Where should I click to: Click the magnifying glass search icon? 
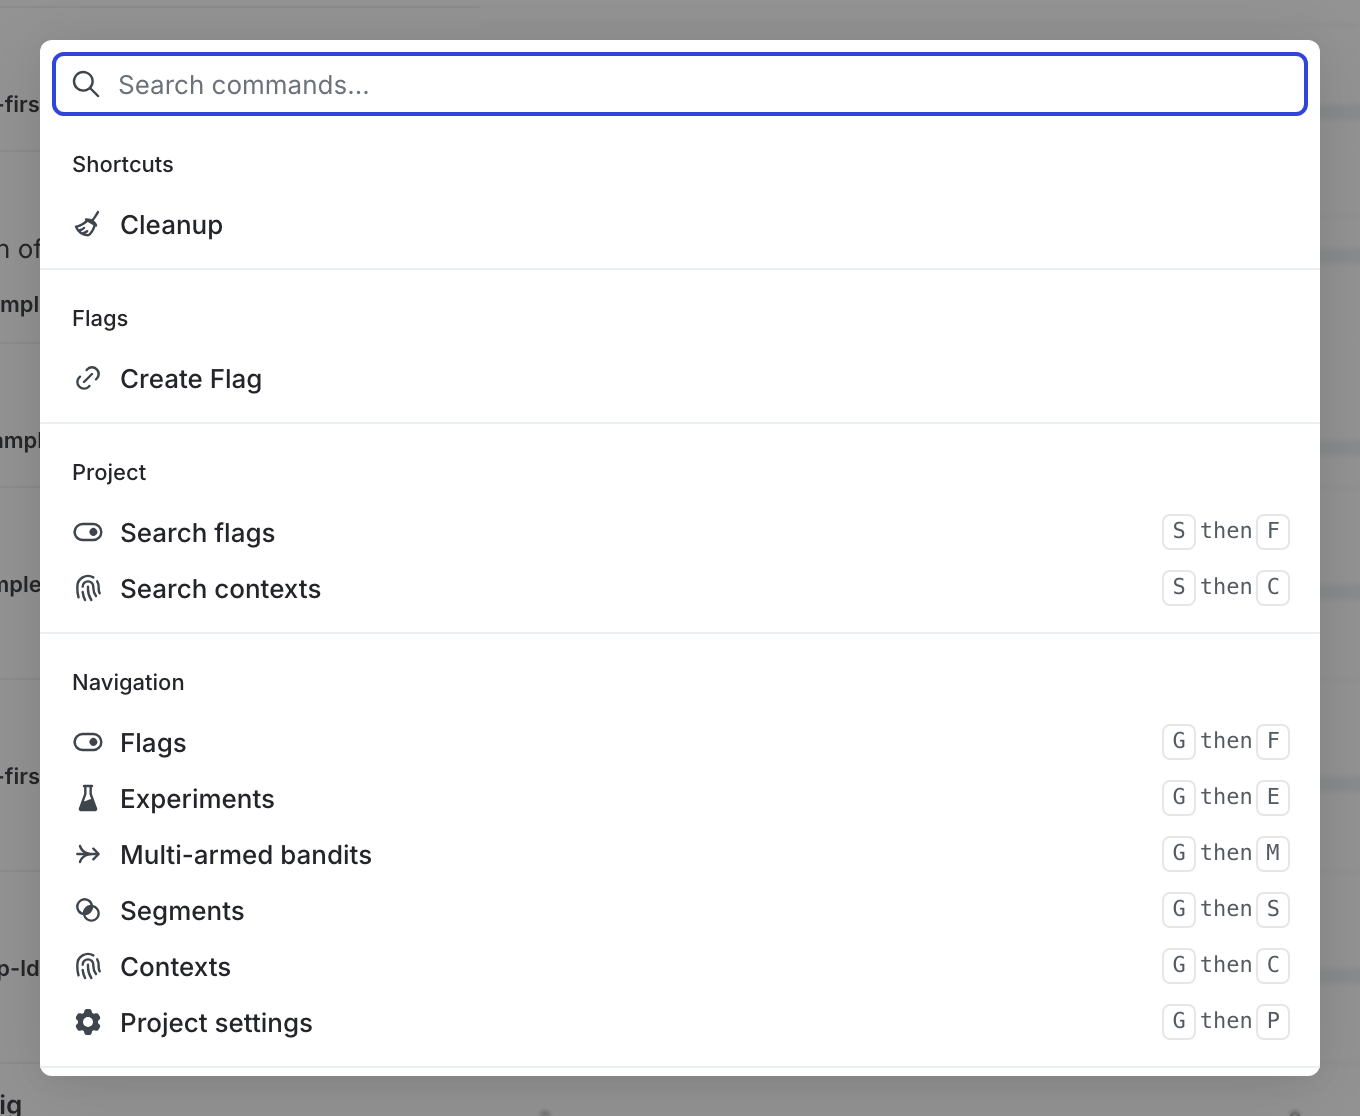coord(87,85)
